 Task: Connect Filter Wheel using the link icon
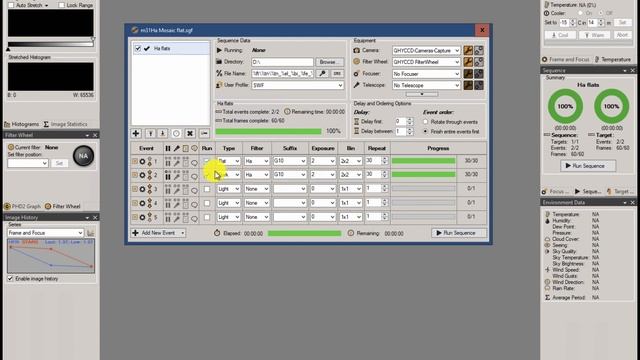(479, 62)
